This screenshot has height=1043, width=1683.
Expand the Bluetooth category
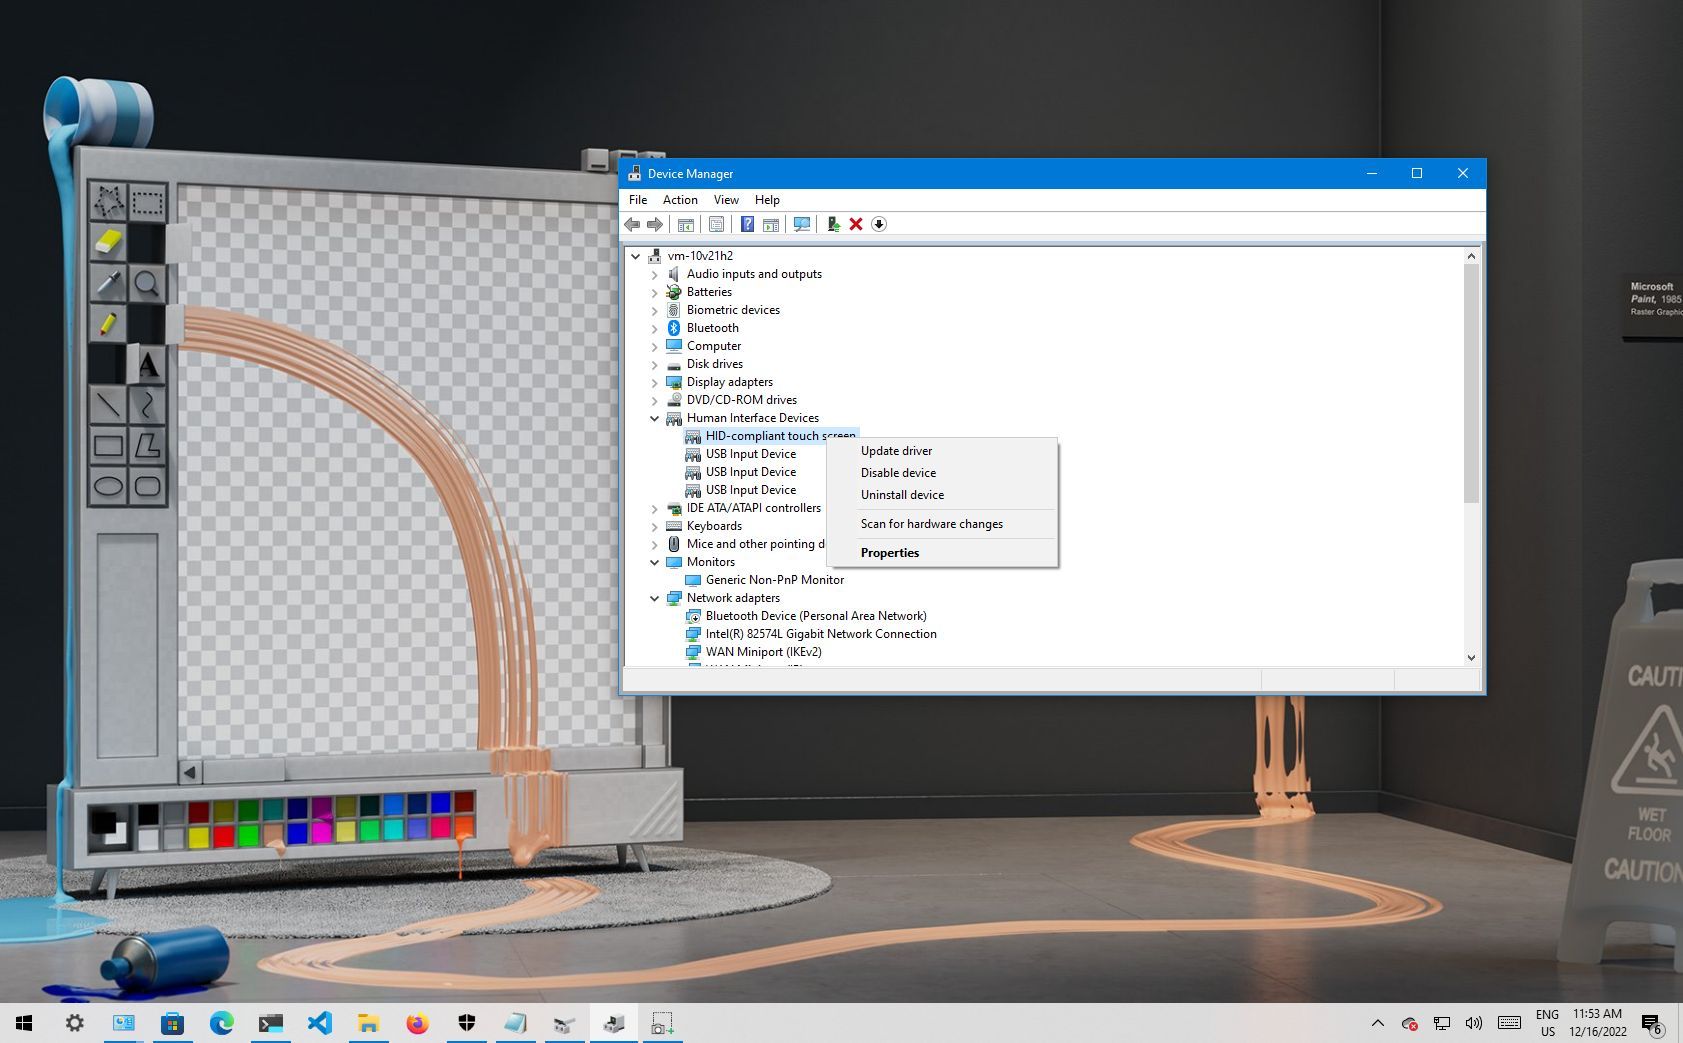point(655,329)
